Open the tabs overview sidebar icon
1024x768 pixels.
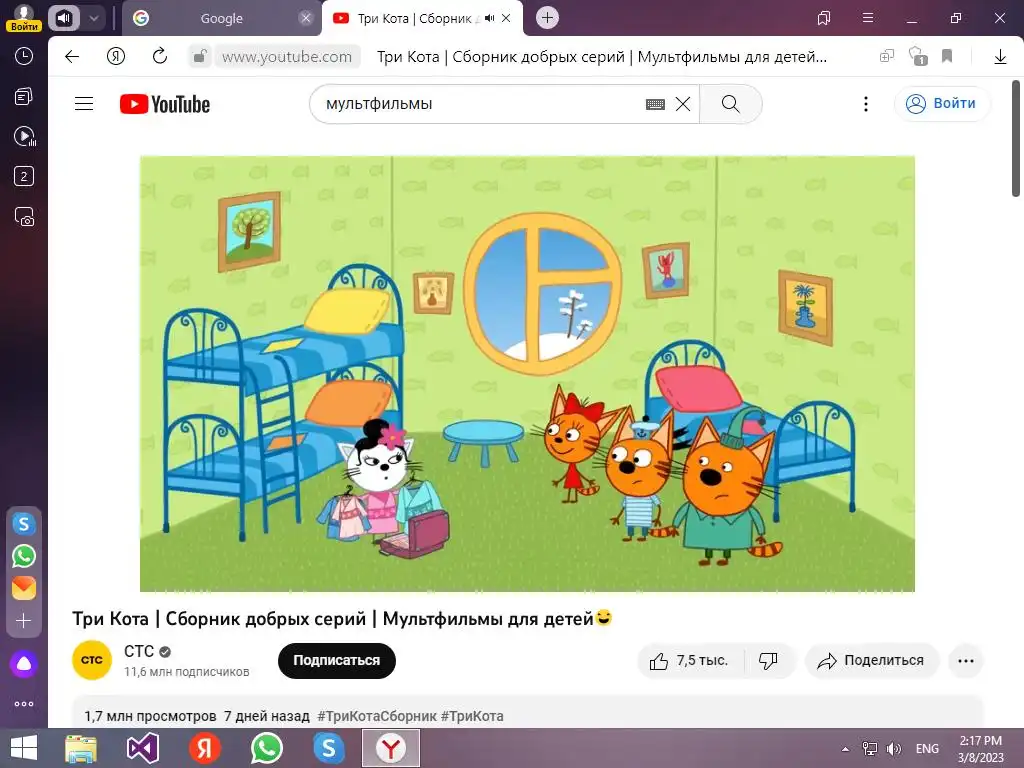pyautogui.click(x=24, y=97)
